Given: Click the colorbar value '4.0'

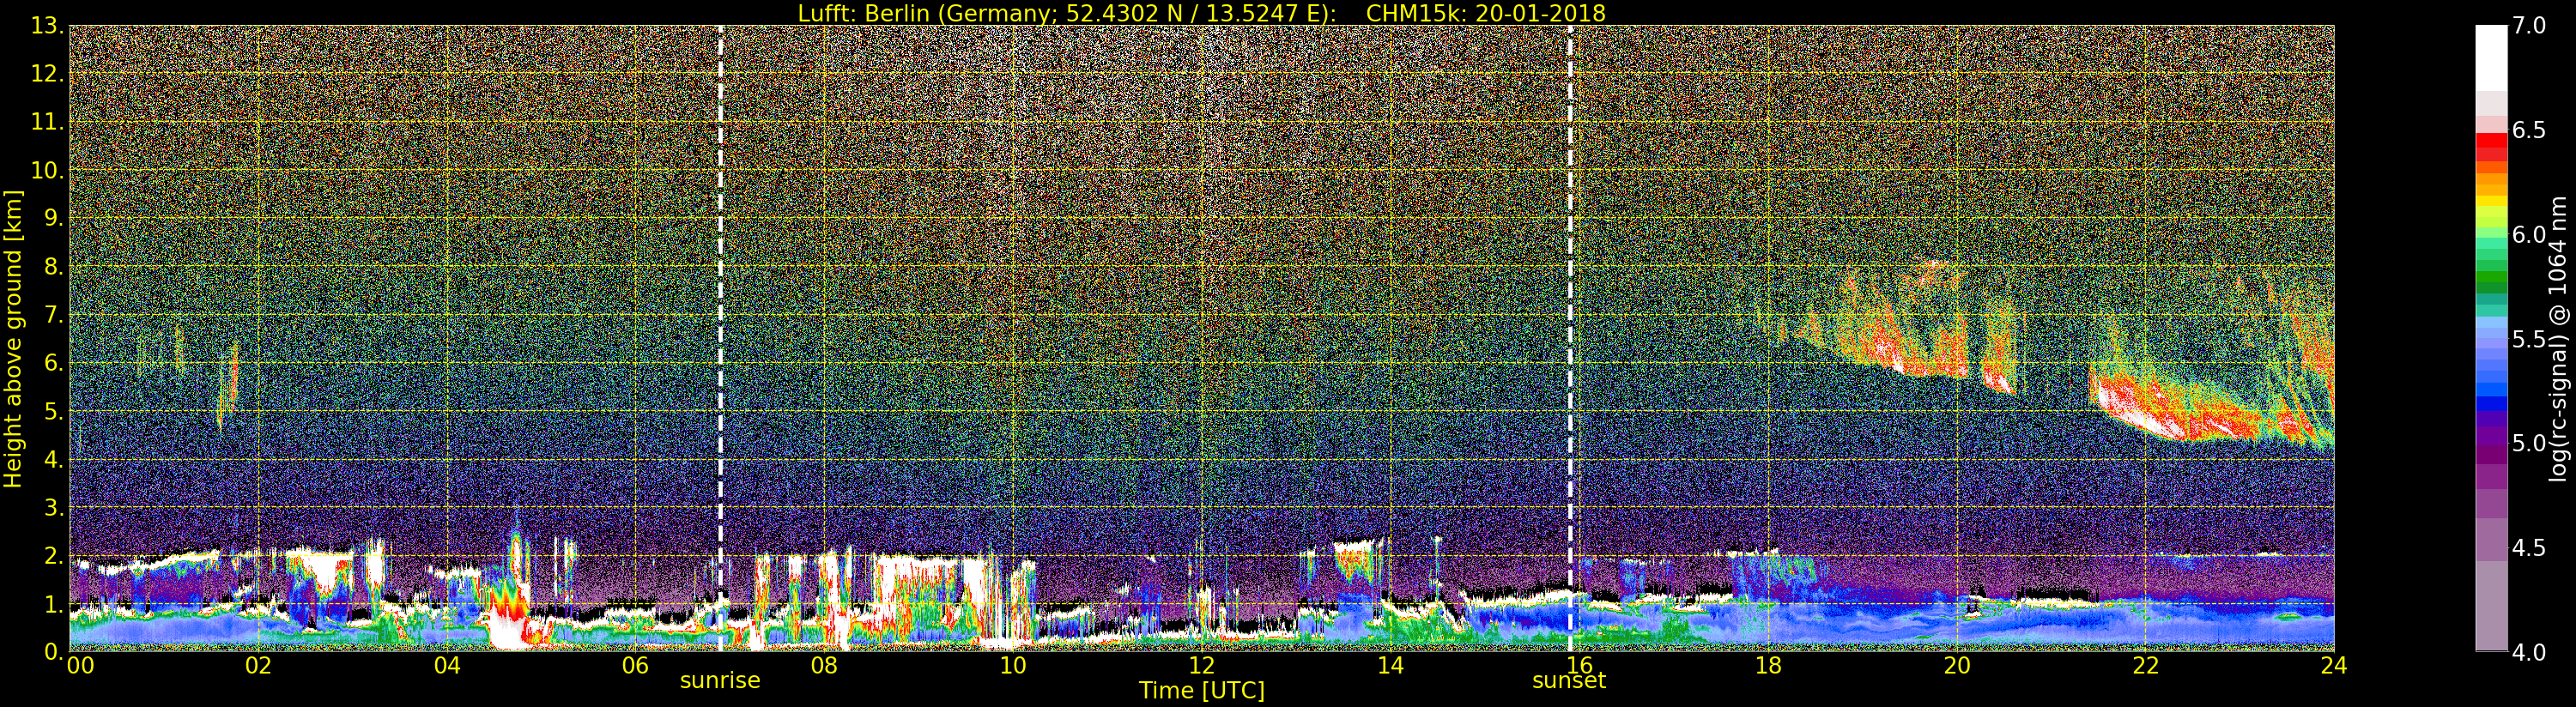Looking at the screenshot, I should pyautogui.click(x=2529, y=652).
